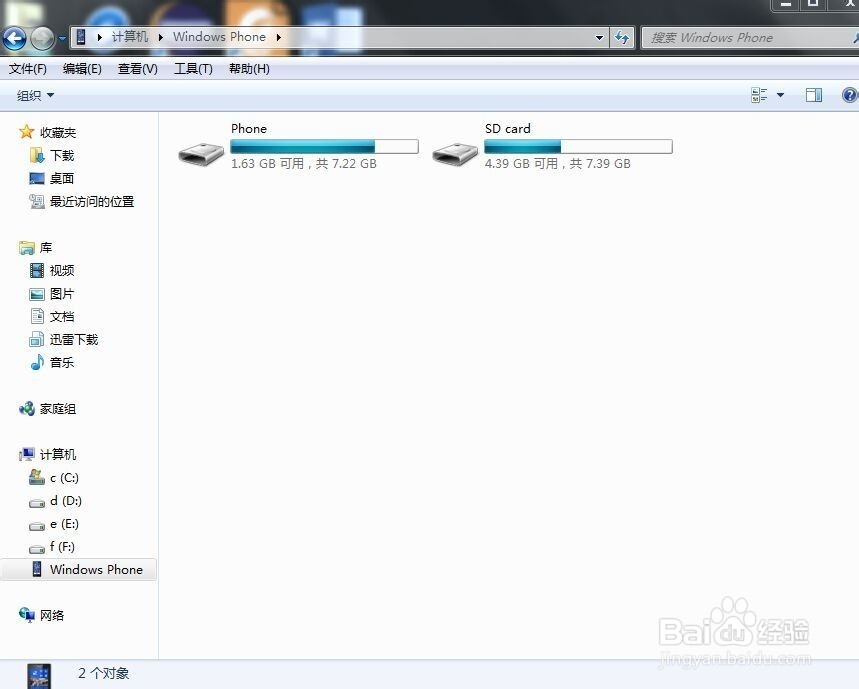Viewport: 859px width, 689px height.
Task: Select Windows Phone in the address breadcrumb
Action: pyautogui.click(x=219, y=37)
